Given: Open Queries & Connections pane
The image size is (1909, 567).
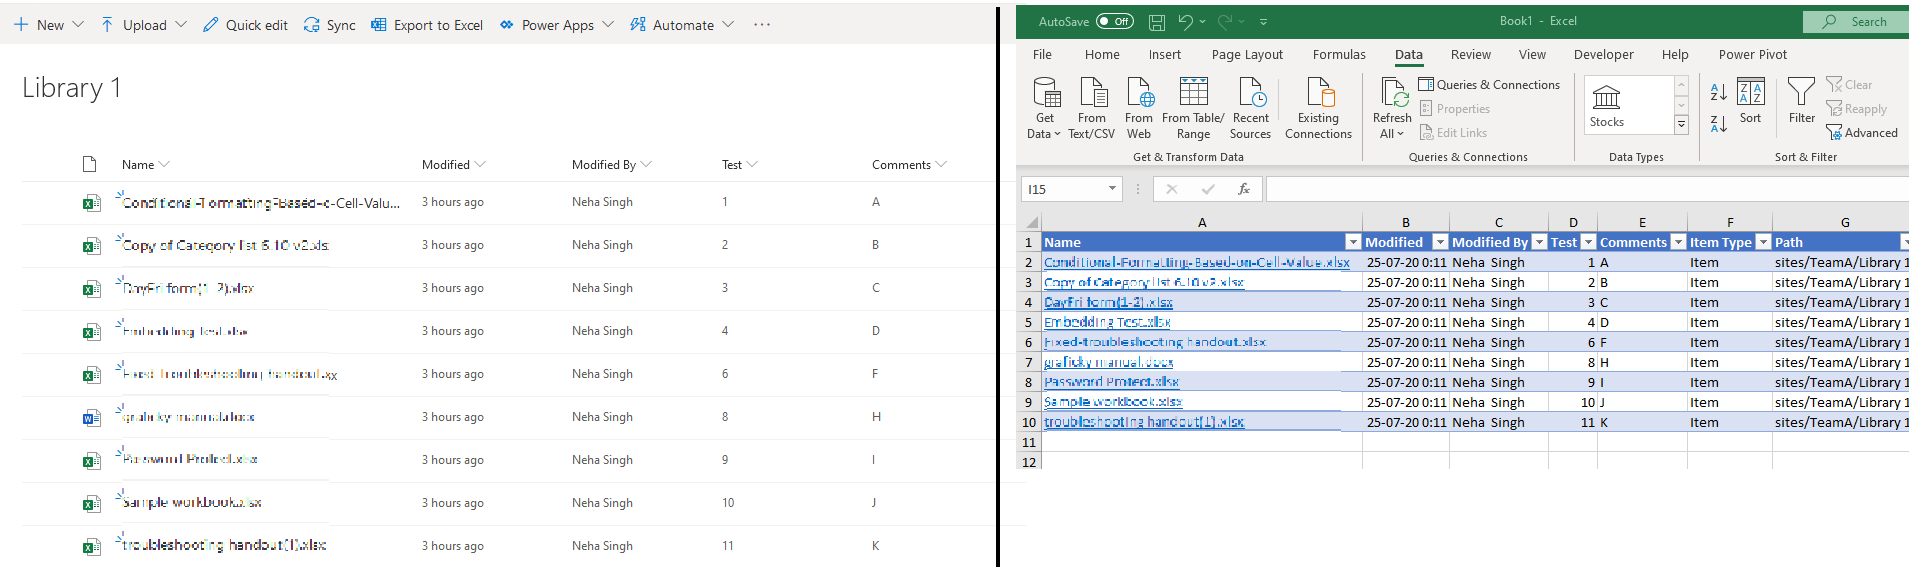Looking at the screenshot, I should click(1489, 85).
